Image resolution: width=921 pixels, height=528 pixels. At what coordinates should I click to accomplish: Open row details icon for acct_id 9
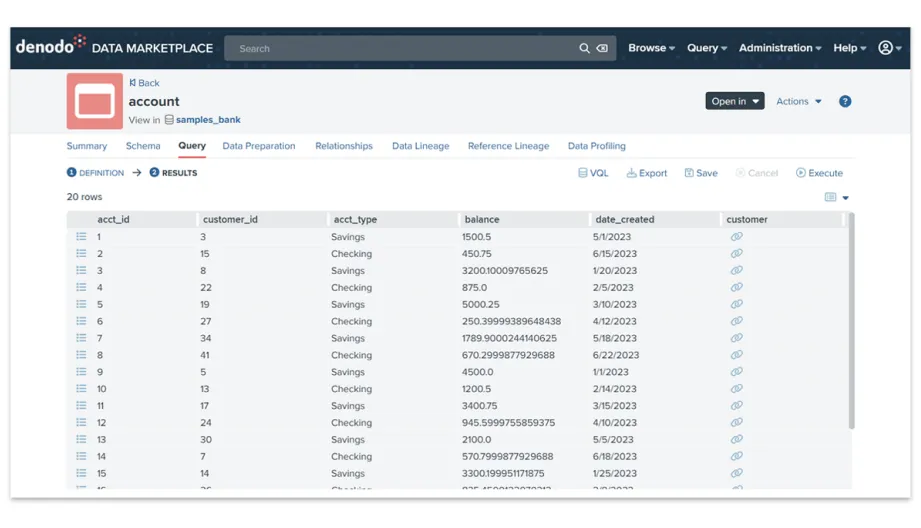pyautogui.click(x=81, y=372)
